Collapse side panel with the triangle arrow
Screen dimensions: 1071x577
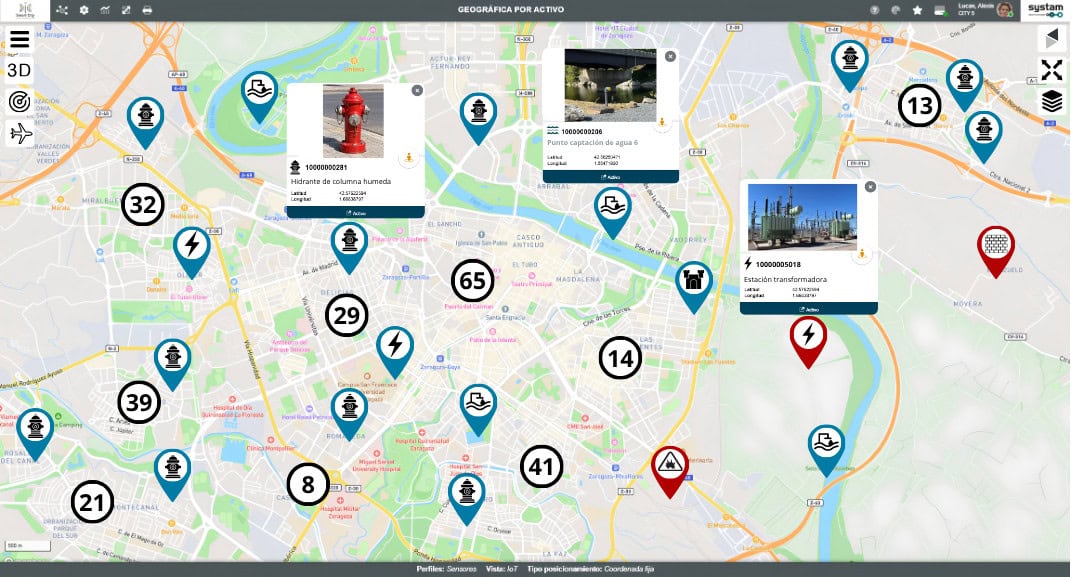[1052, 38]
